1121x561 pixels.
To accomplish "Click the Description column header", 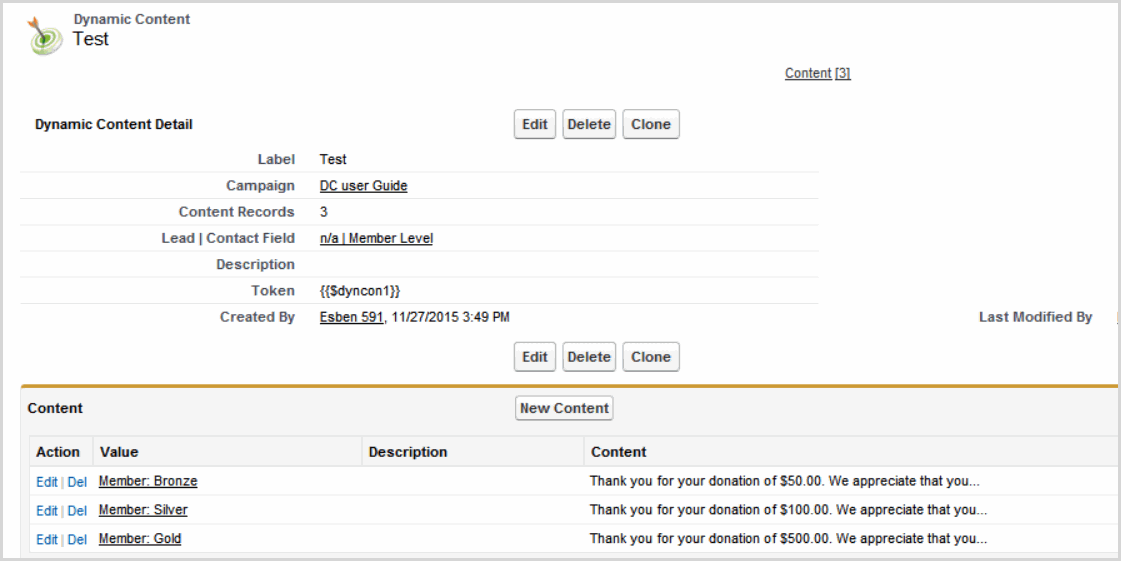I will (x=408, y=452).
